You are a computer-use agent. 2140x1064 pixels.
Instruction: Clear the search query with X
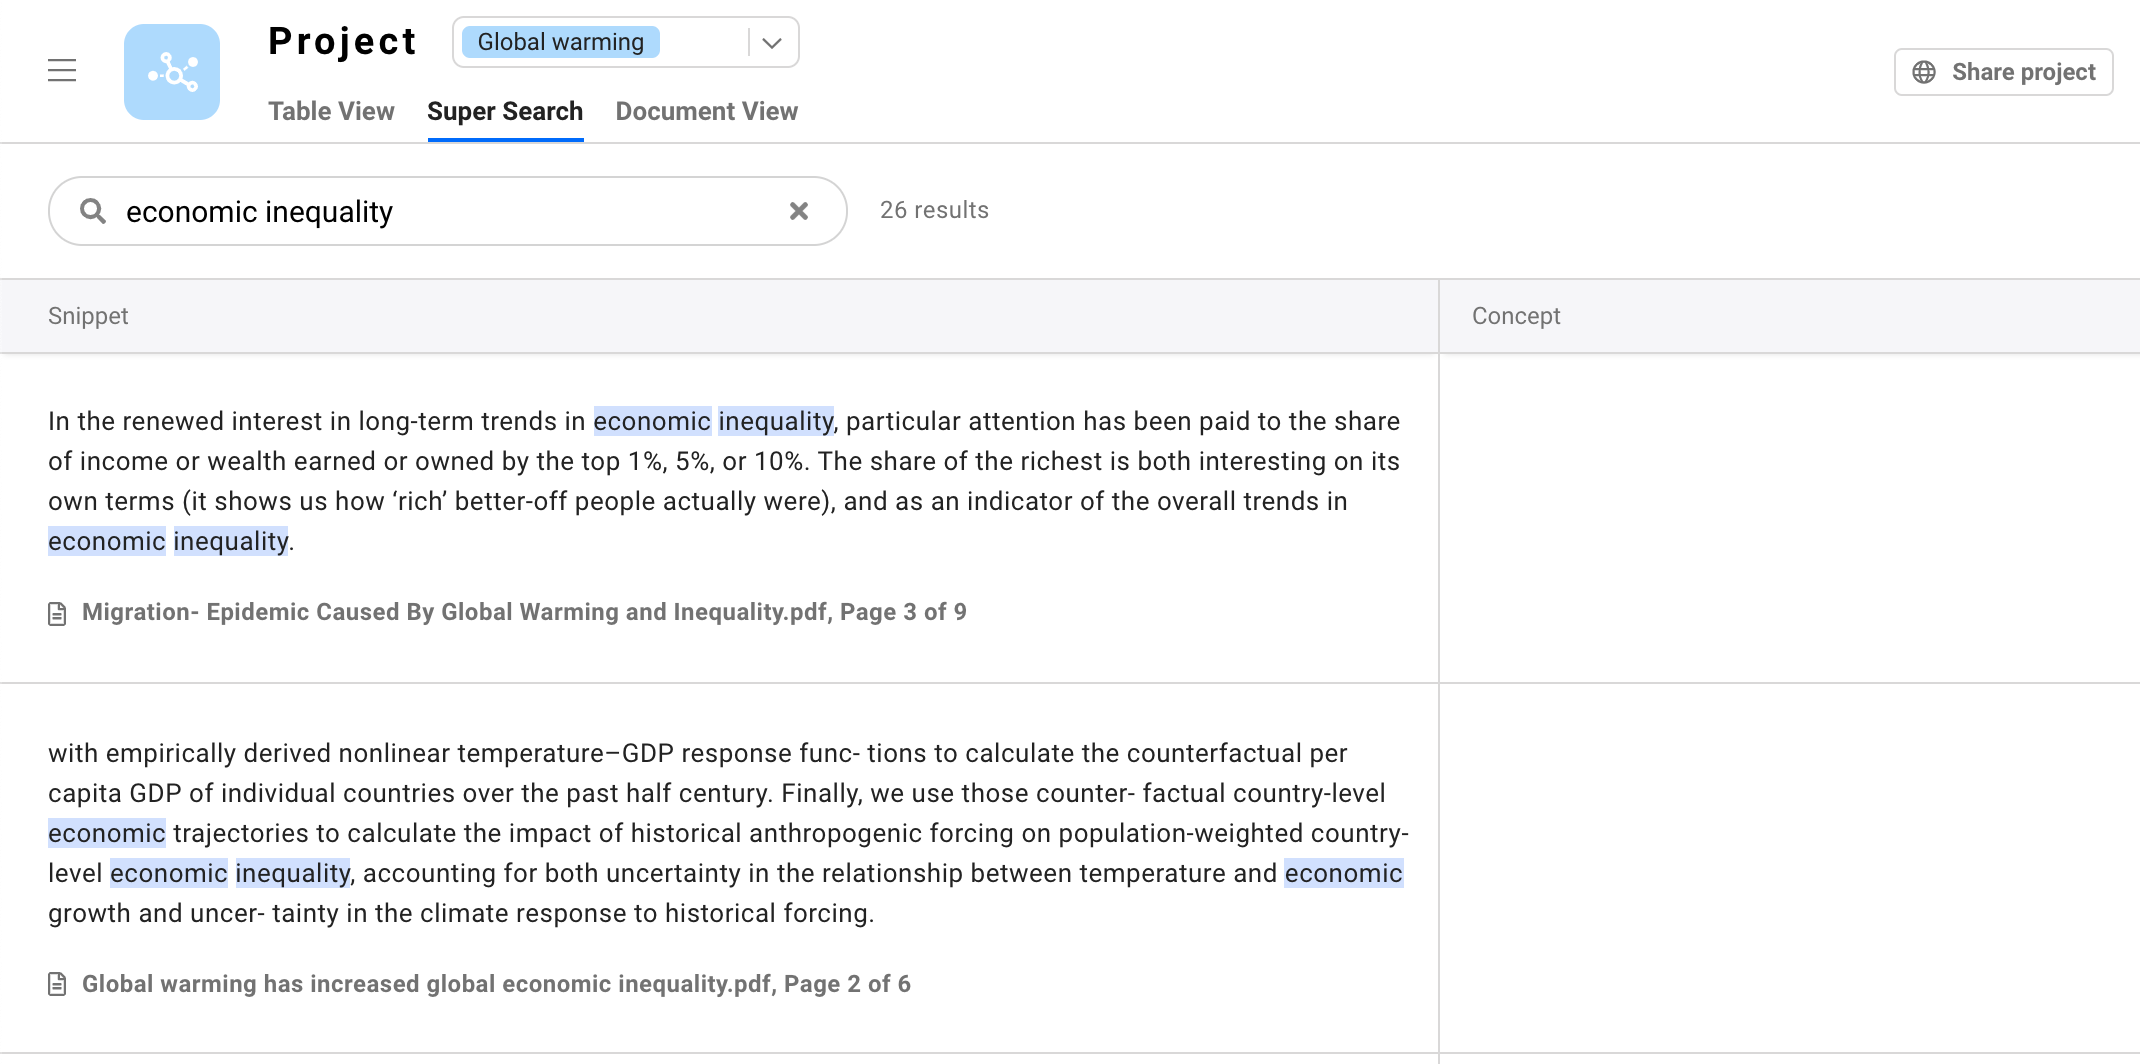[799, 211]
